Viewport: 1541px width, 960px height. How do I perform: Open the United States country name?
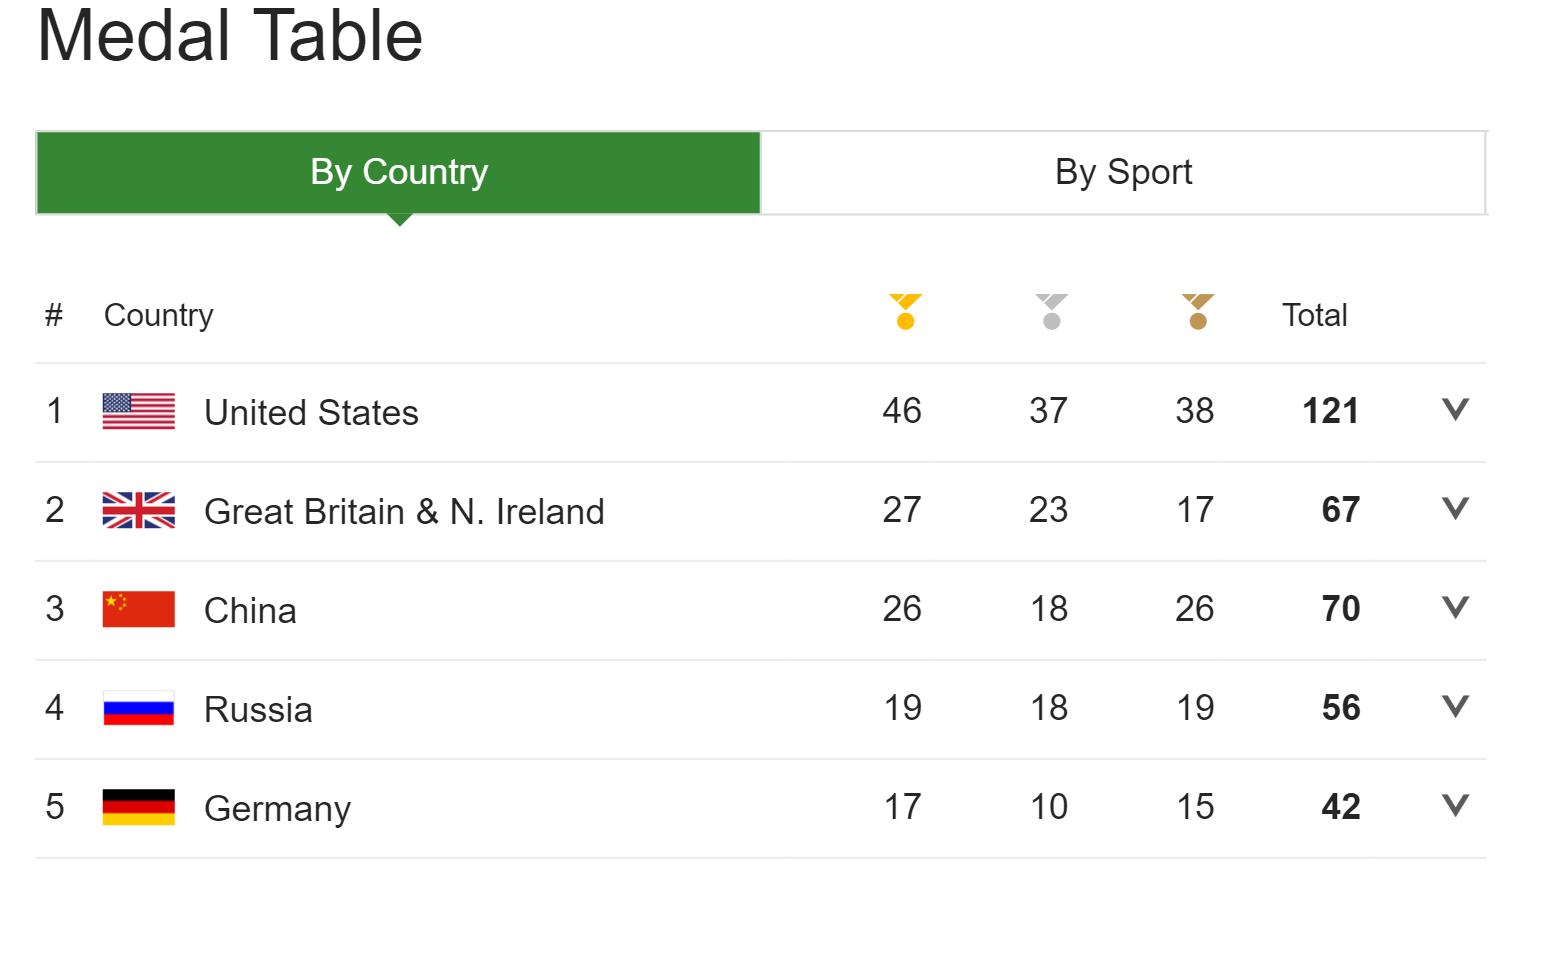(311, 412)
